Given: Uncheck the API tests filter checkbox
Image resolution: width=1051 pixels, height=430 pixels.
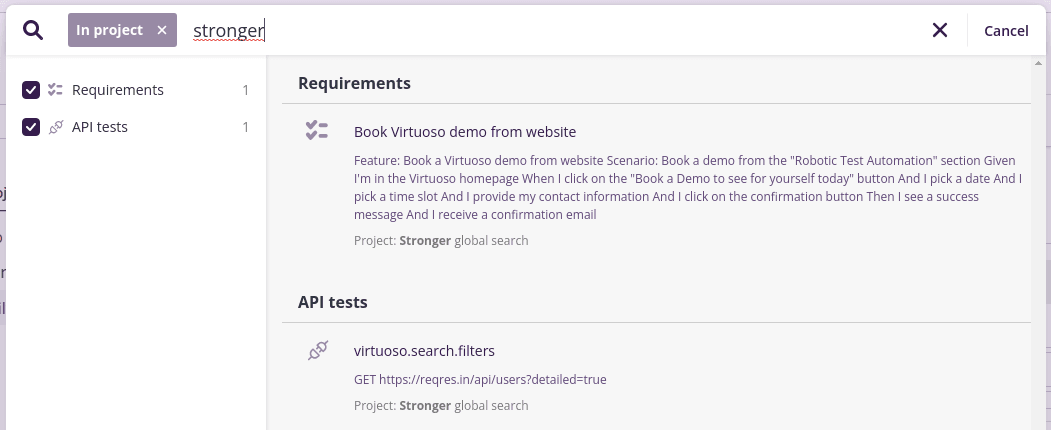Looking at the screenshot, I should [x=31, y=127].
